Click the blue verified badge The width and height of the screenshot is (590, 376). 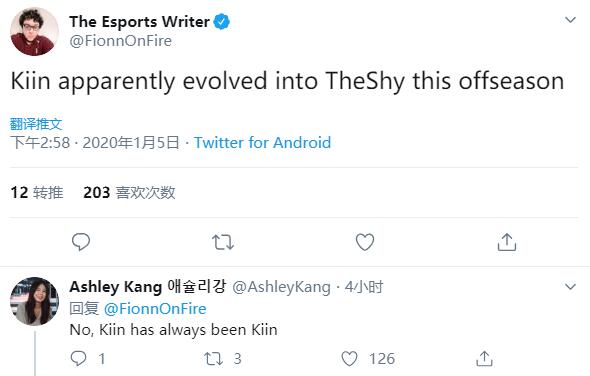pos(222,21)
